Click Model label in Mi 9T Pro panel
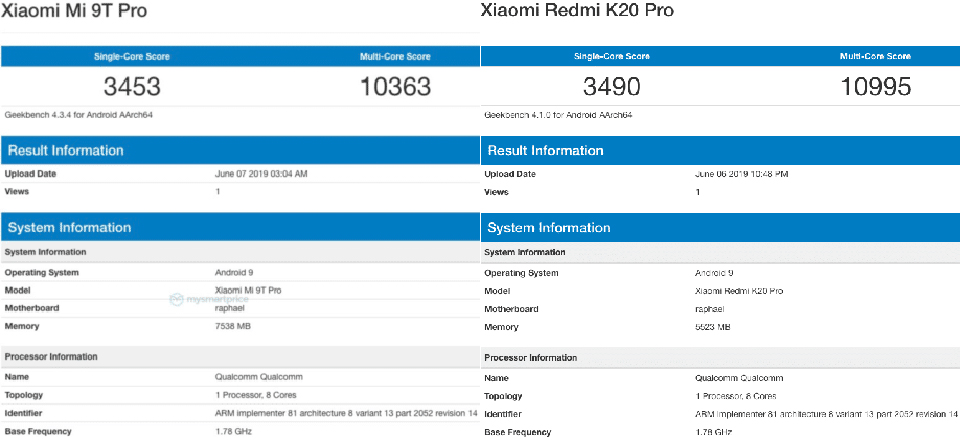Screen dimensions: 960x440 18,291
